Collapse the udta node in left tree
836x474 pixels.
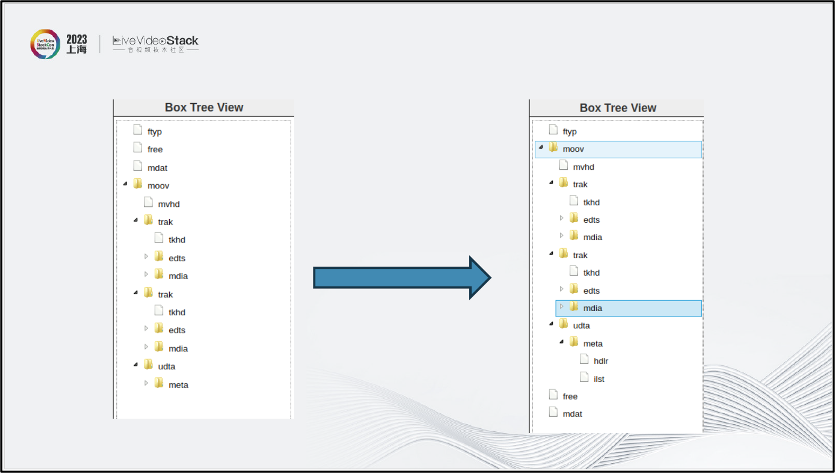136,365
